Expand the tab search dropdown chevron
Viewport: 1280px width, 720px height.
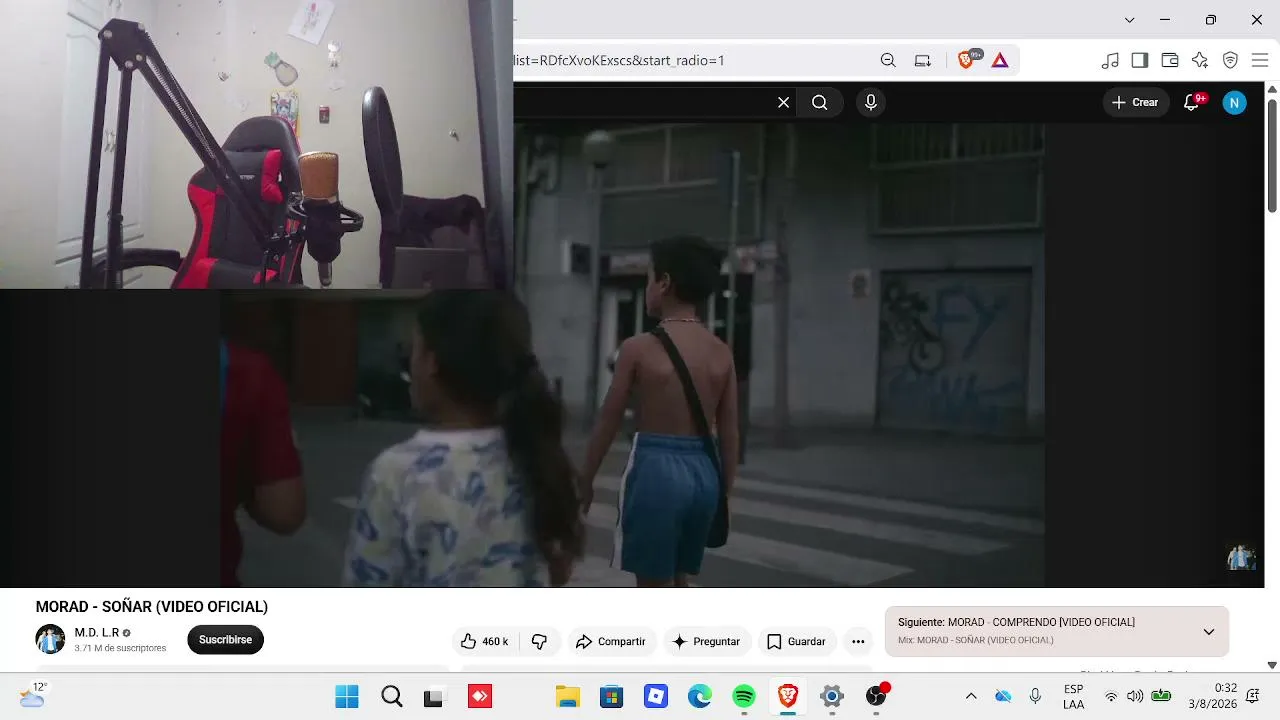[x=1130, y=20]
